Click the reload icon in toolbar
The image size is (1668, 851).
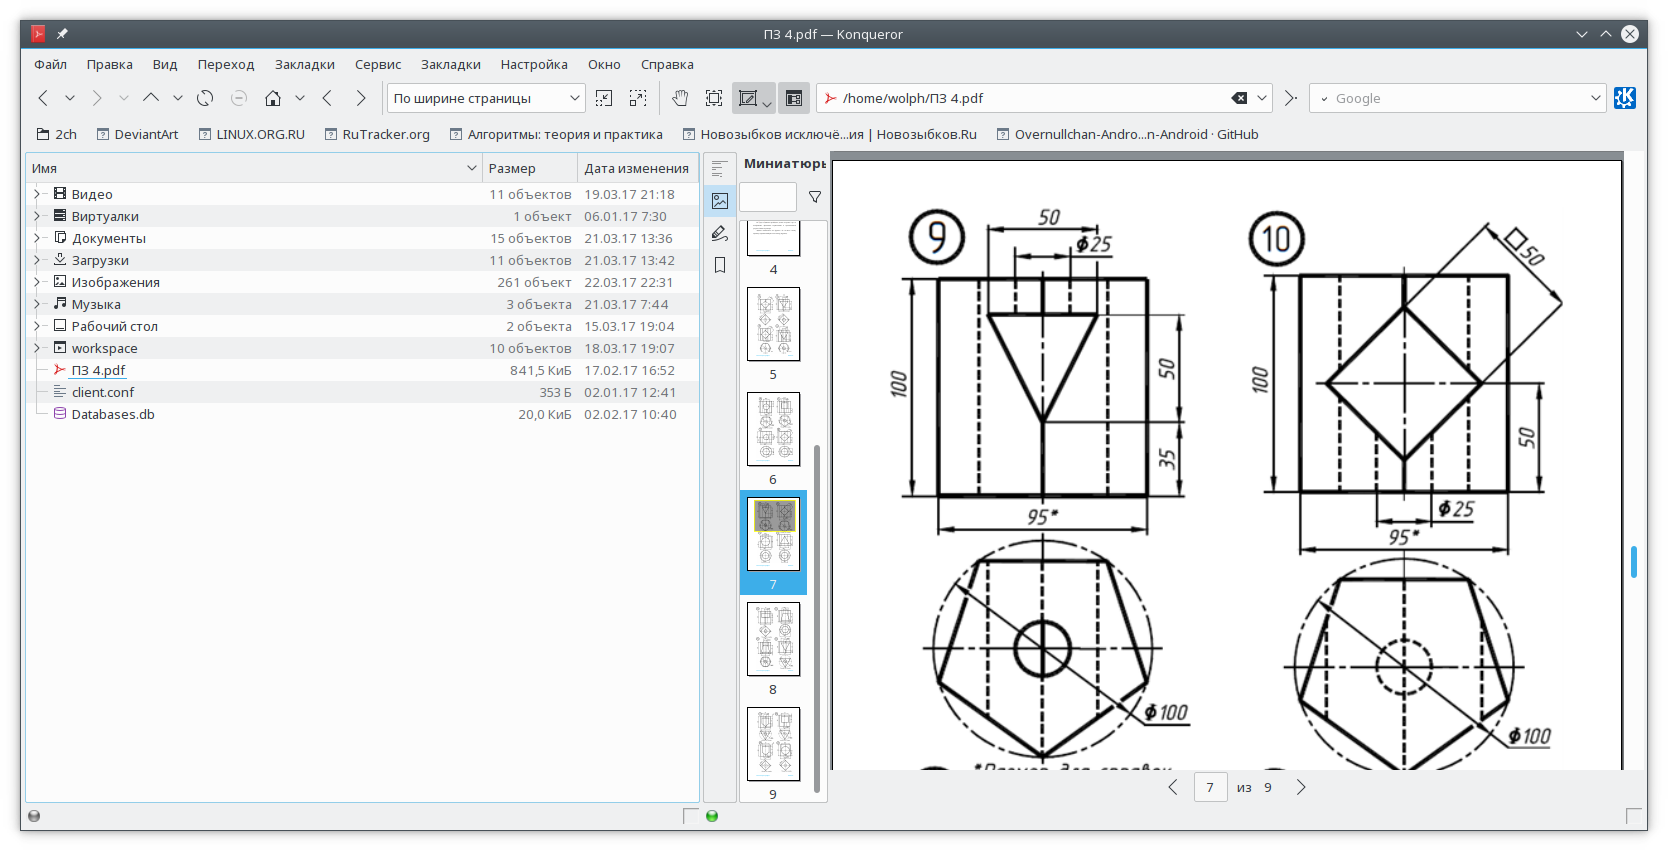click(x=205, y=98)
